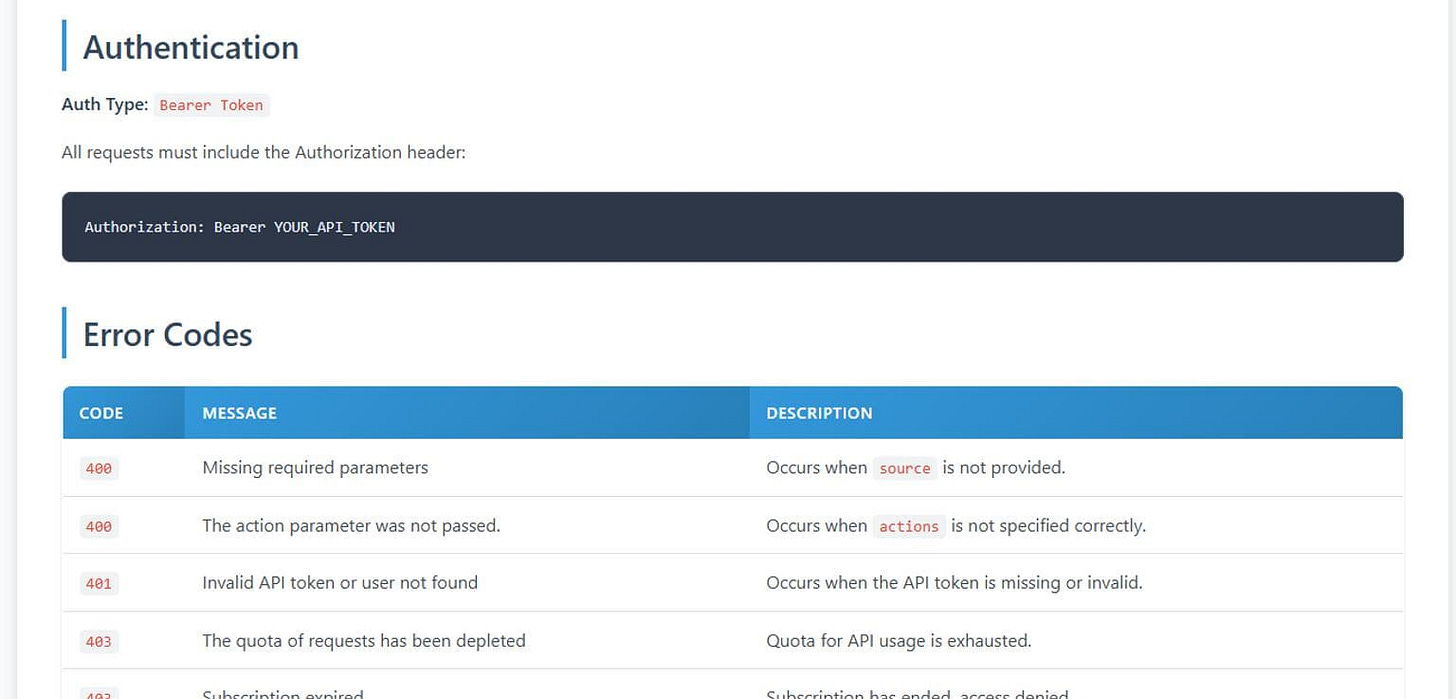Click the CODE column header
Image resolution: width=1456 pixels, height=699 pixels.
pyautogui.click(x=101, y=413)
